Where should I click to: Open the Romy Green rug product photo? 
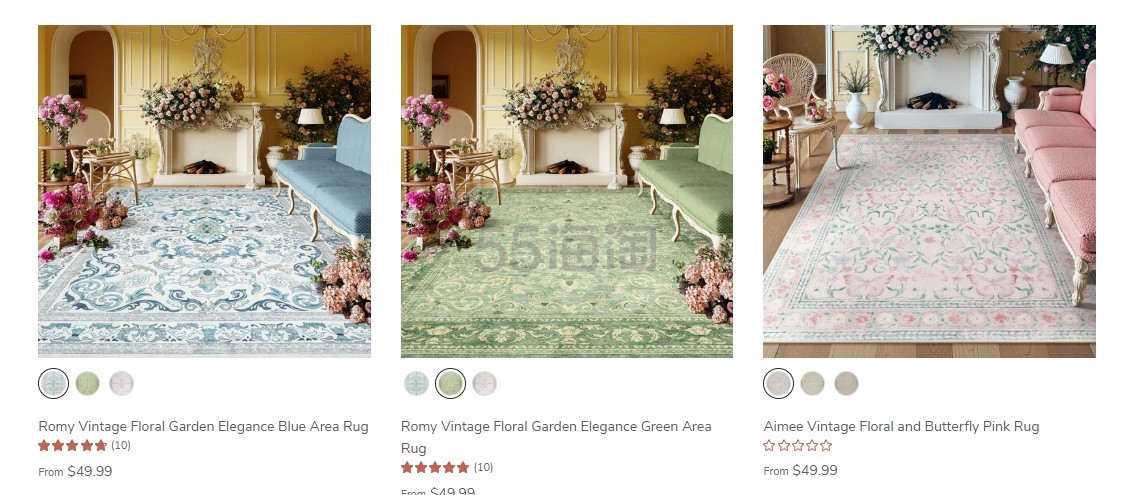coord(567,191)
